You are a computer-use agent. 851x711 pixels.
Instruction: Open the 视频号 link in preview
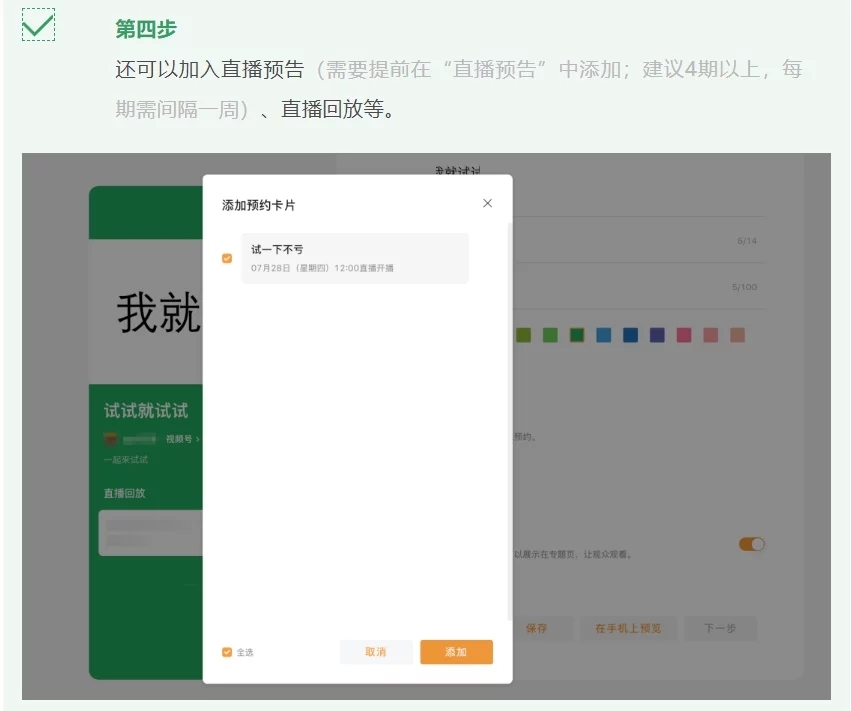coord(182,438)
